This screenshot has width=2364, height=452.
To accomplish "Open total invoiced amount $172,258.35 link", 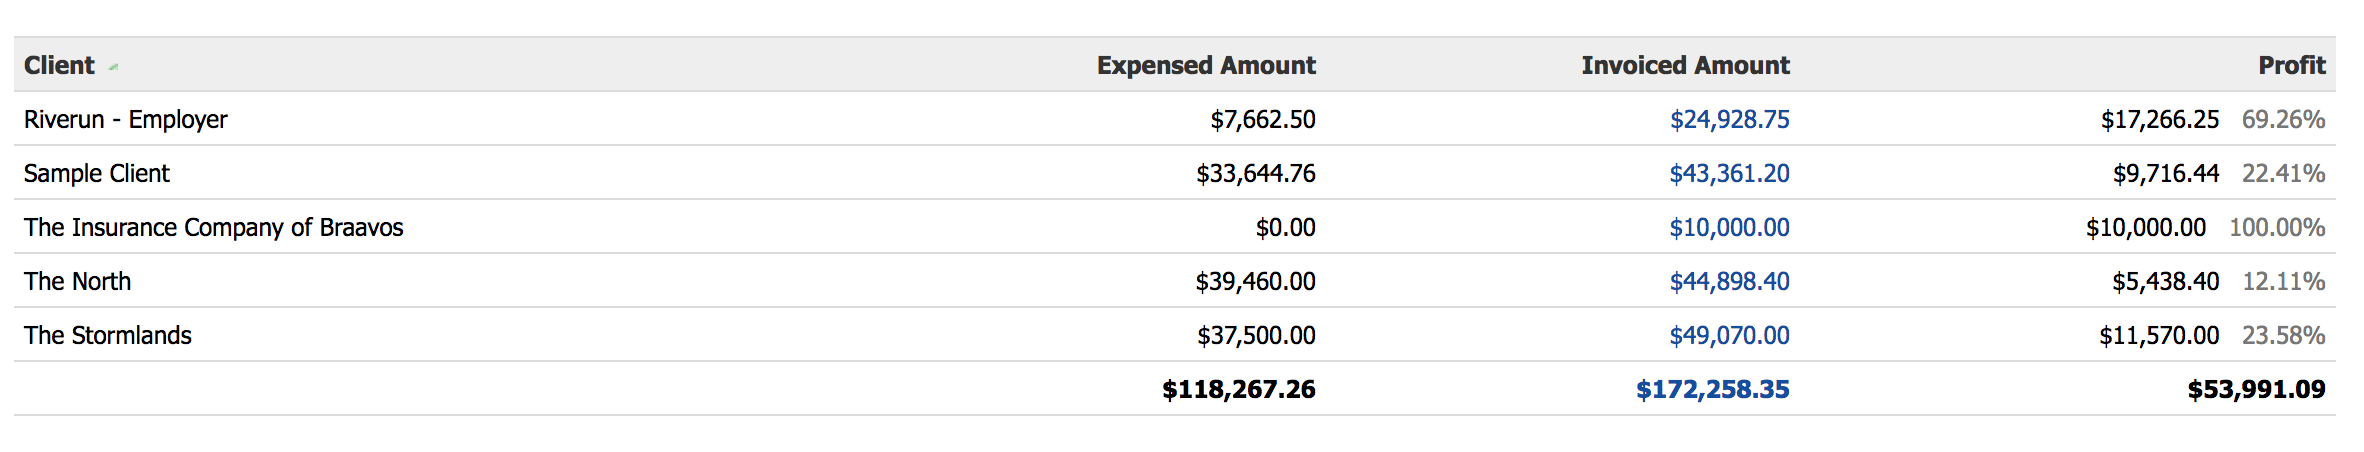I will point(1712,389).
